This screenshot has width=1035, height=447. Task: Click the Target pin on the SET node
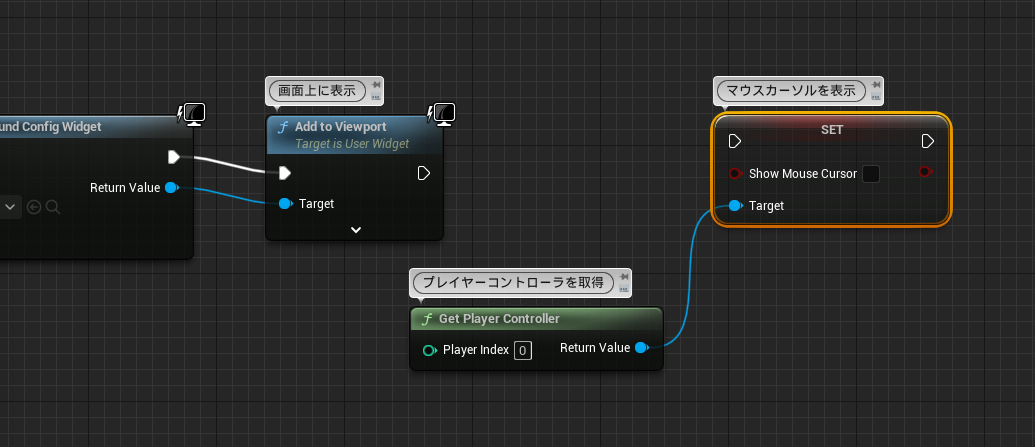tap(735, 205)
